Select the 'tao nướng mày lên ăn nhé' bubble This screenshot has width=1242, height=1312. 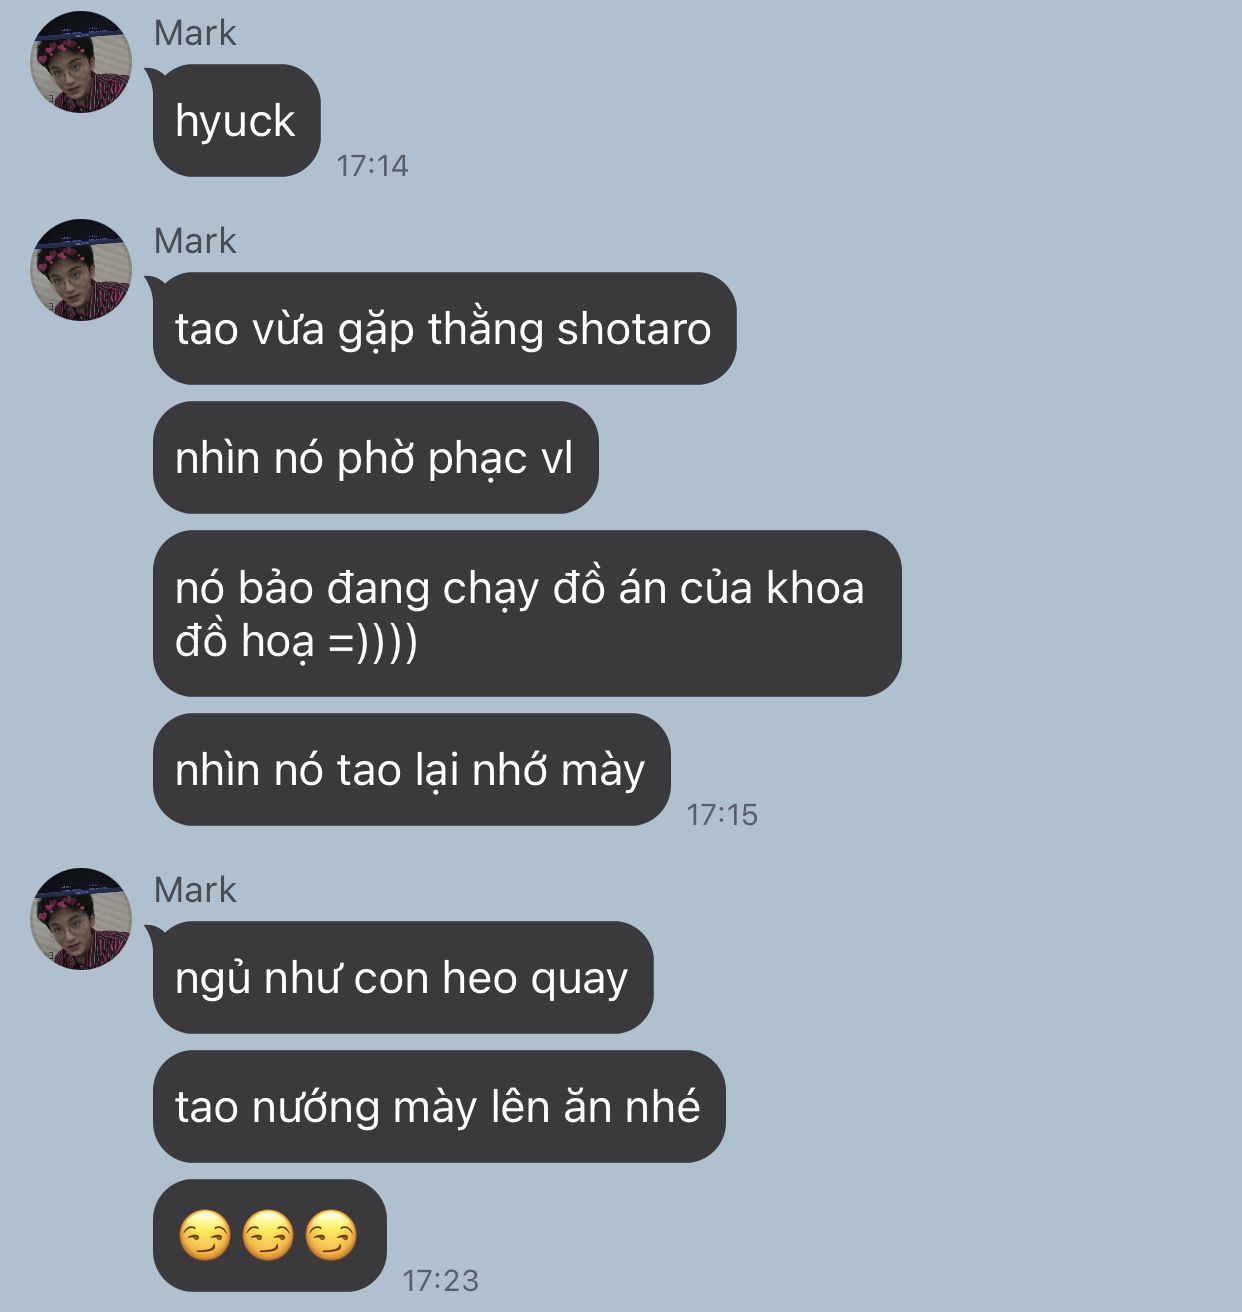(x=439, y=1106)
